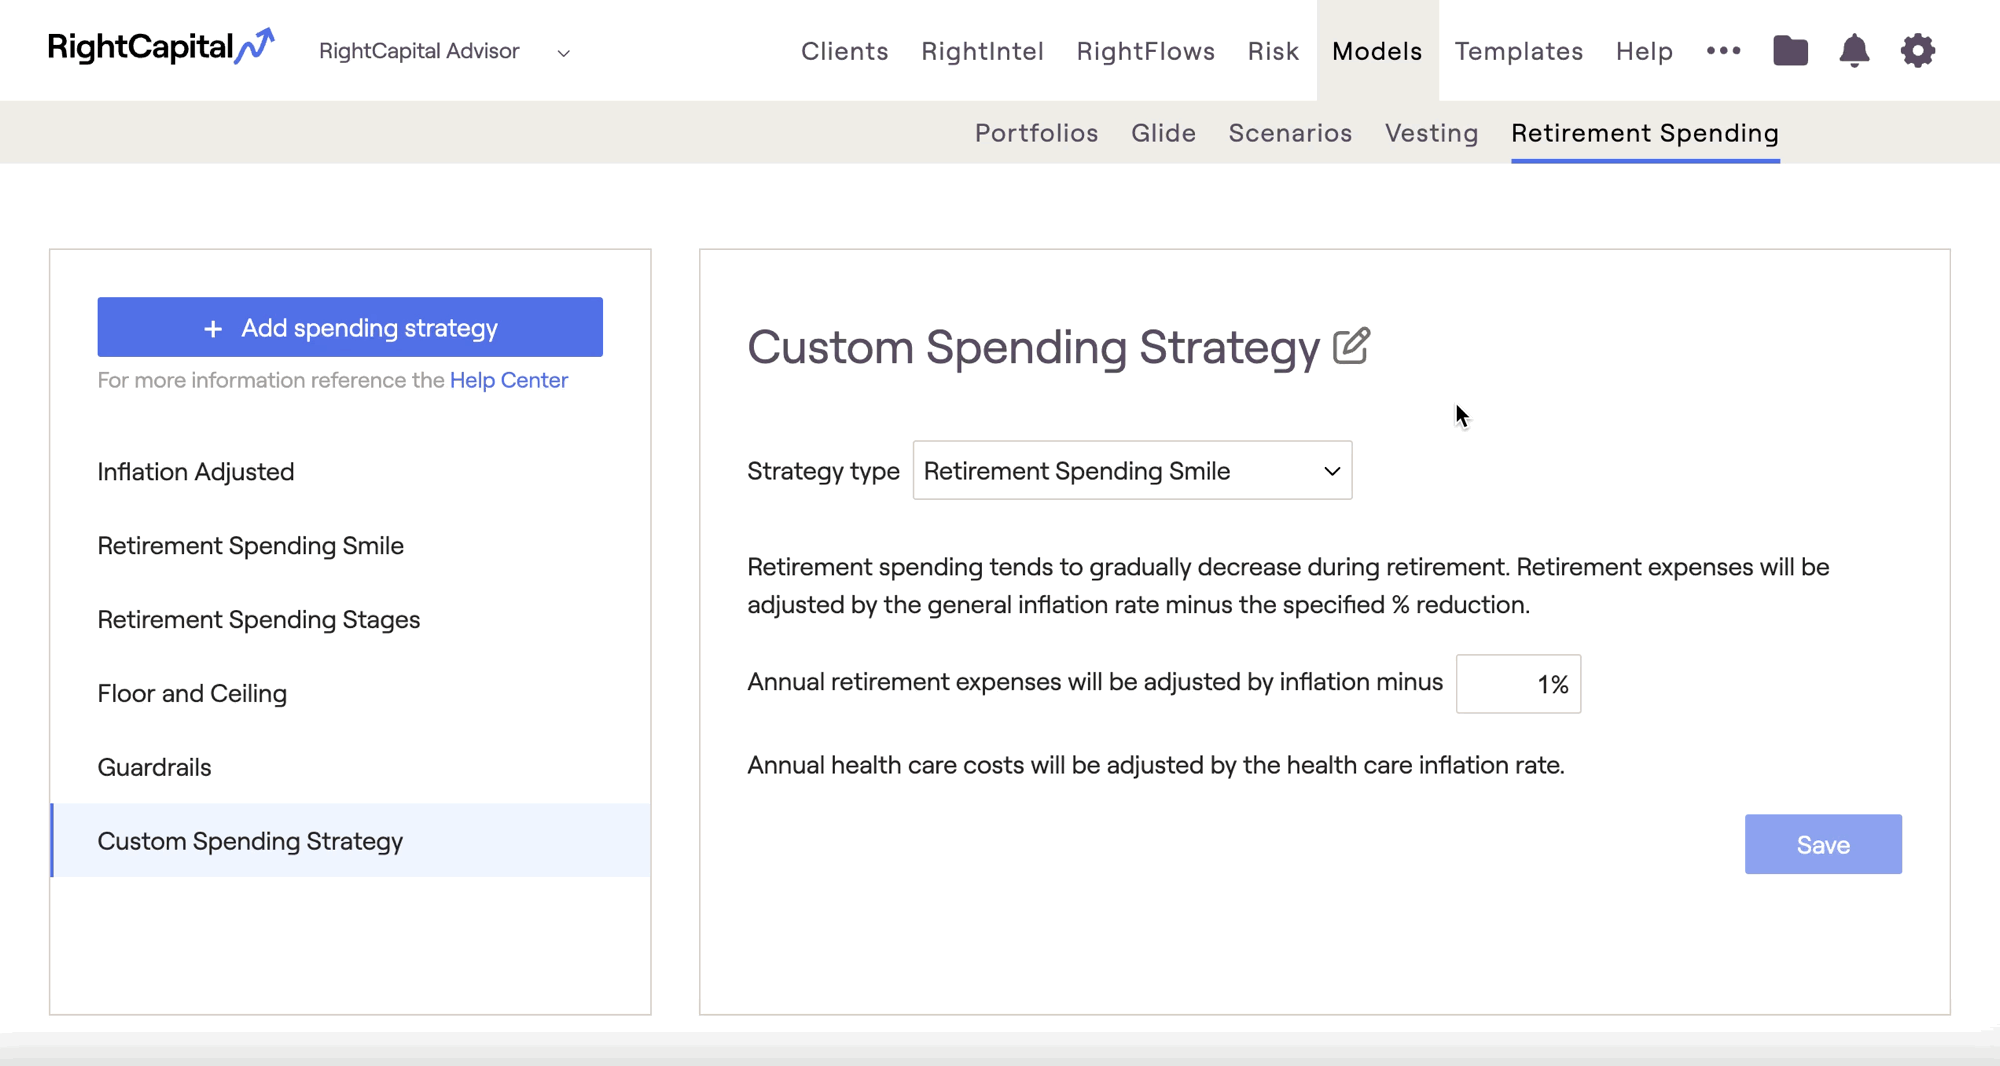Click the inflation minus percentage field

[1518, 684]
